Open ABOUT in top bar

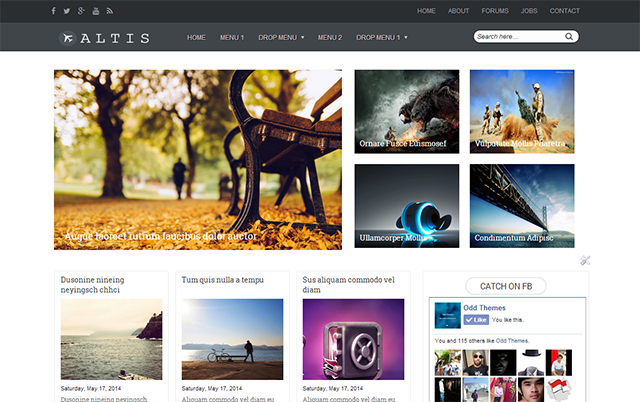(458, 11)
